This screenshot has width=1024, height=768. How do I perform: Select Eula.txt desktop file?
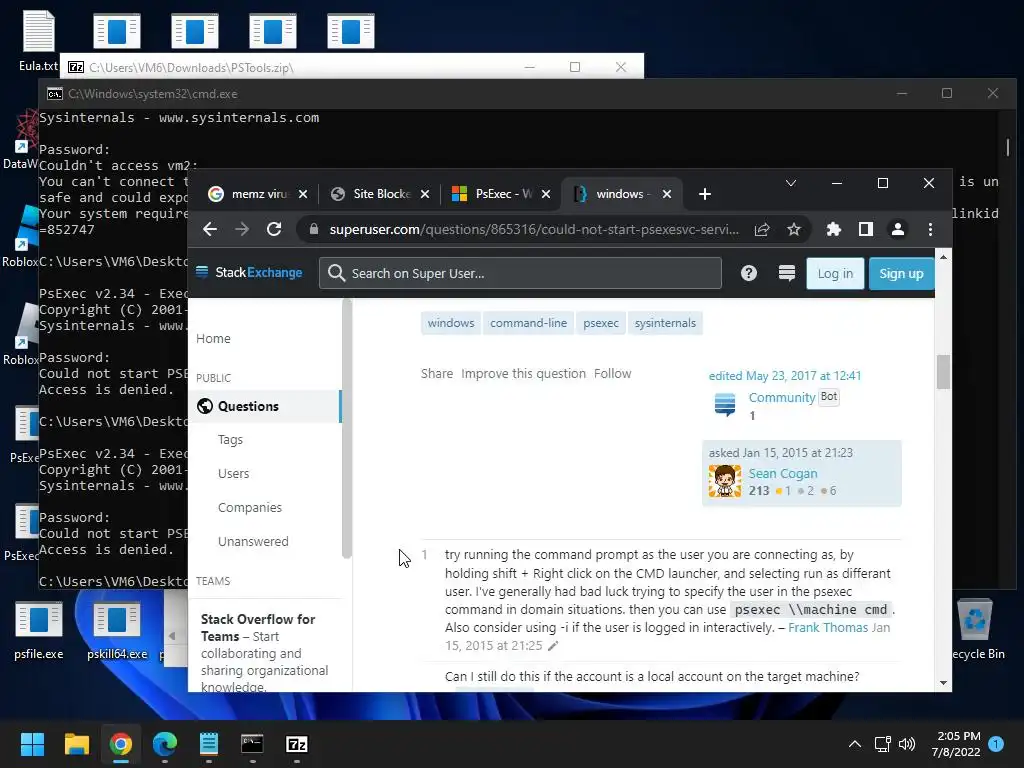click(39, 40)
